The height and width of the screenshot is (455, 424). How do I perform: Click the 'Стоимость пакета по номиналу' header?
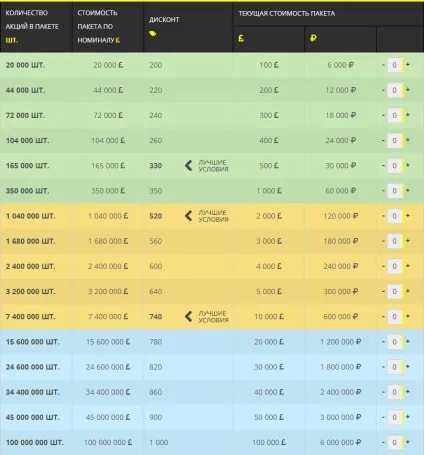coord(99,26)
